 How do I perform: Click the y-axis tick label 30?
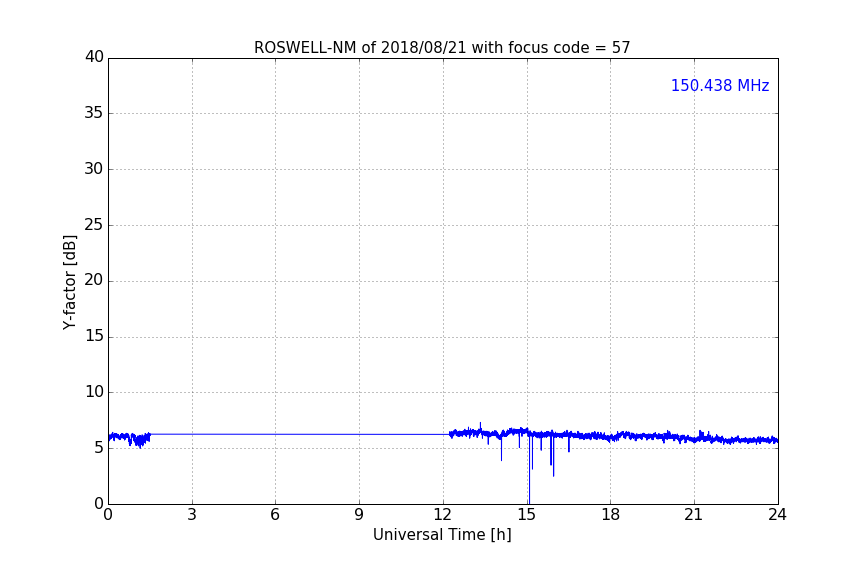tap(94, 169)
